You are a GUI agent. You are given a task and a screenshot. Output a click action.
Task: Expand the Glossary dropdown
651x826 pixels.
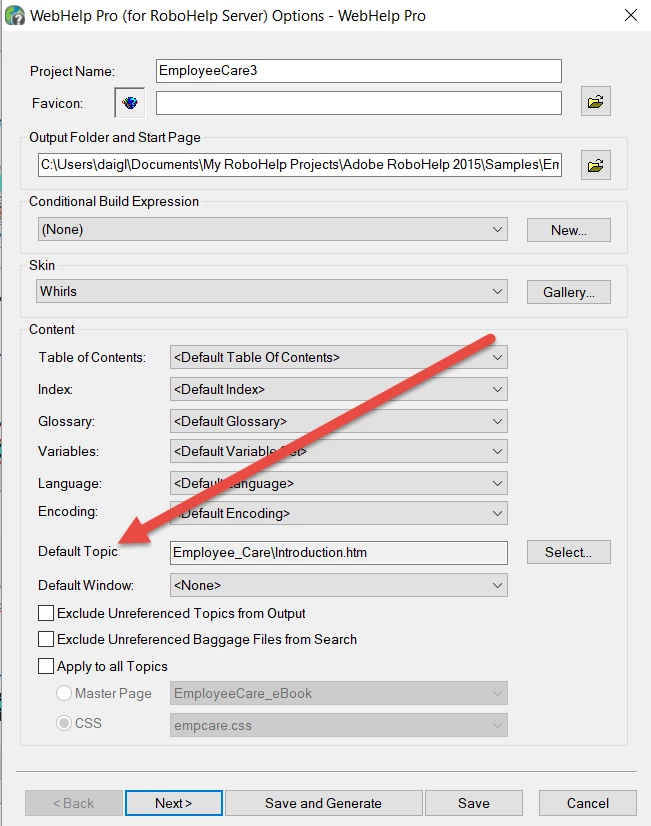pyautogui.click(x=339, y=421)
